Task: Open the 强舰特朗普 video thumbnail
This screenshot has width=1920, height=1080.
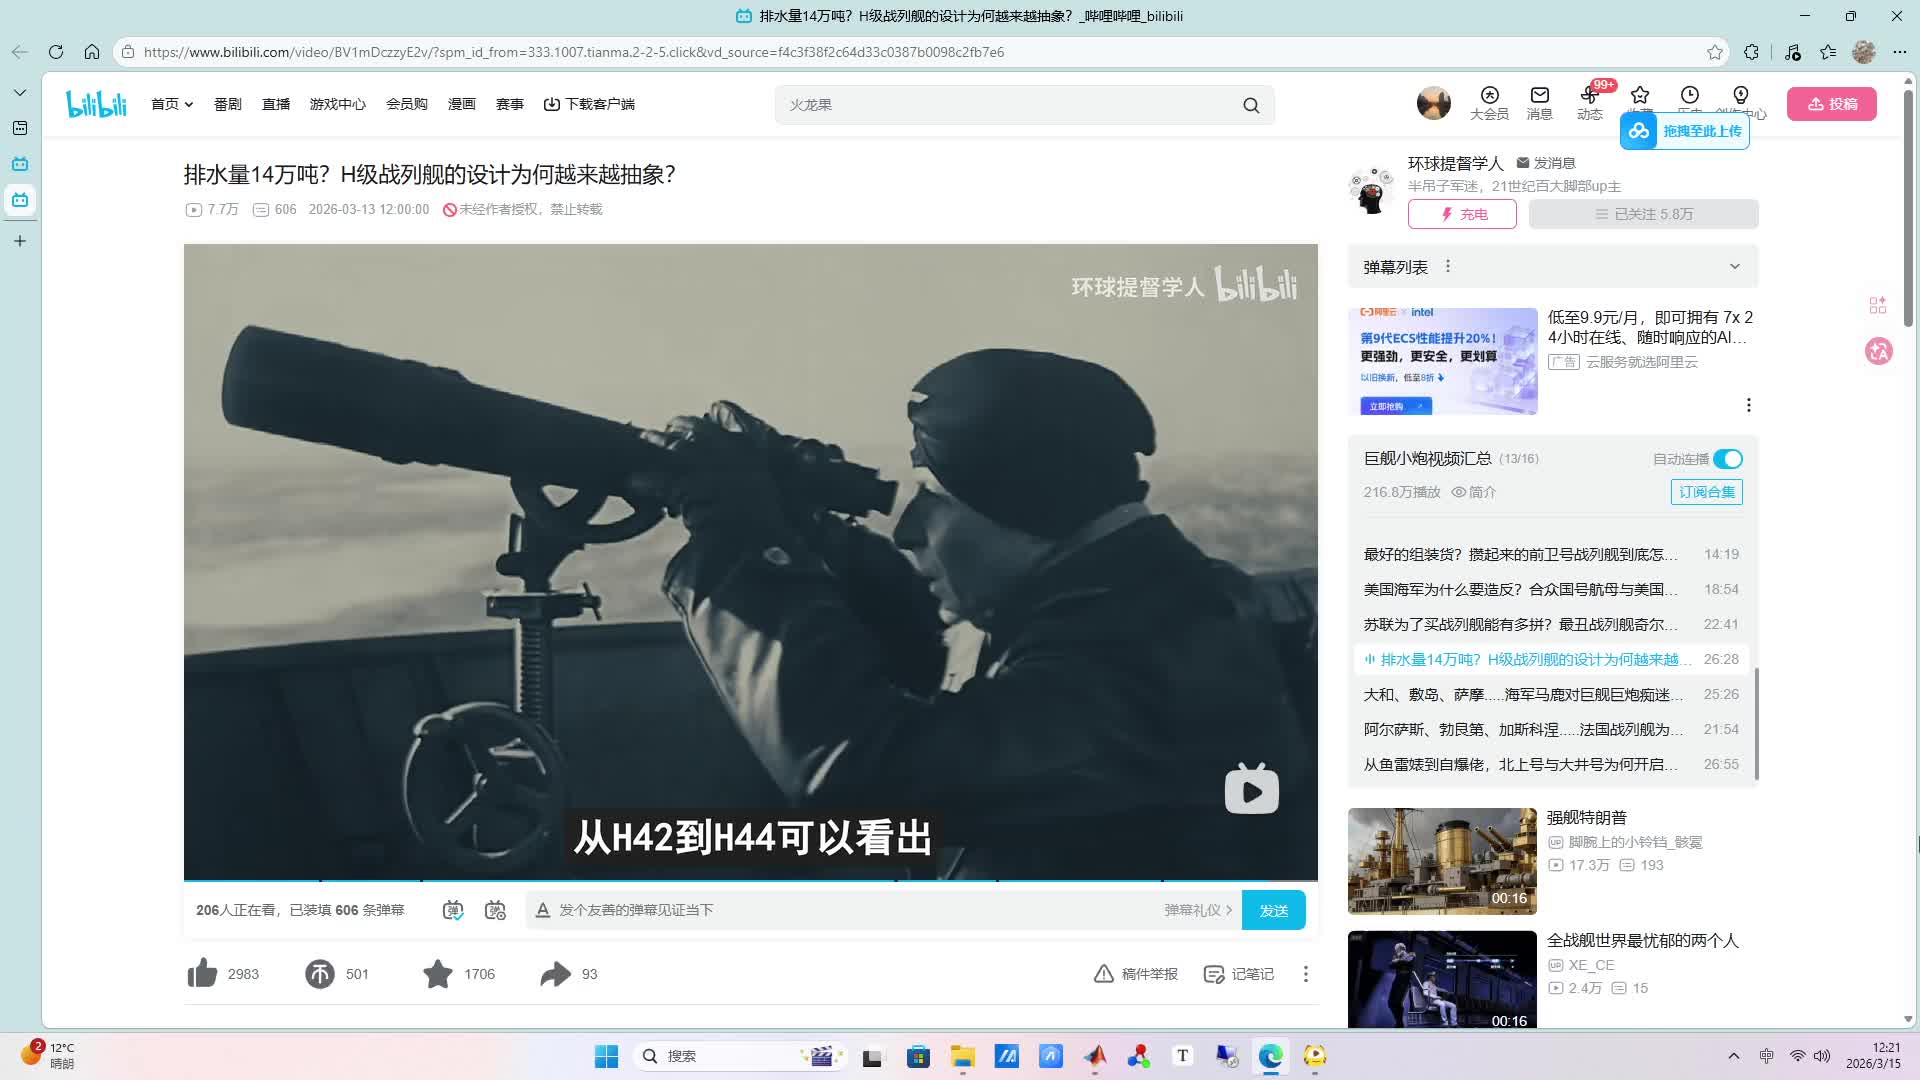Action: pyautogui.click(x=1442, y=861)
